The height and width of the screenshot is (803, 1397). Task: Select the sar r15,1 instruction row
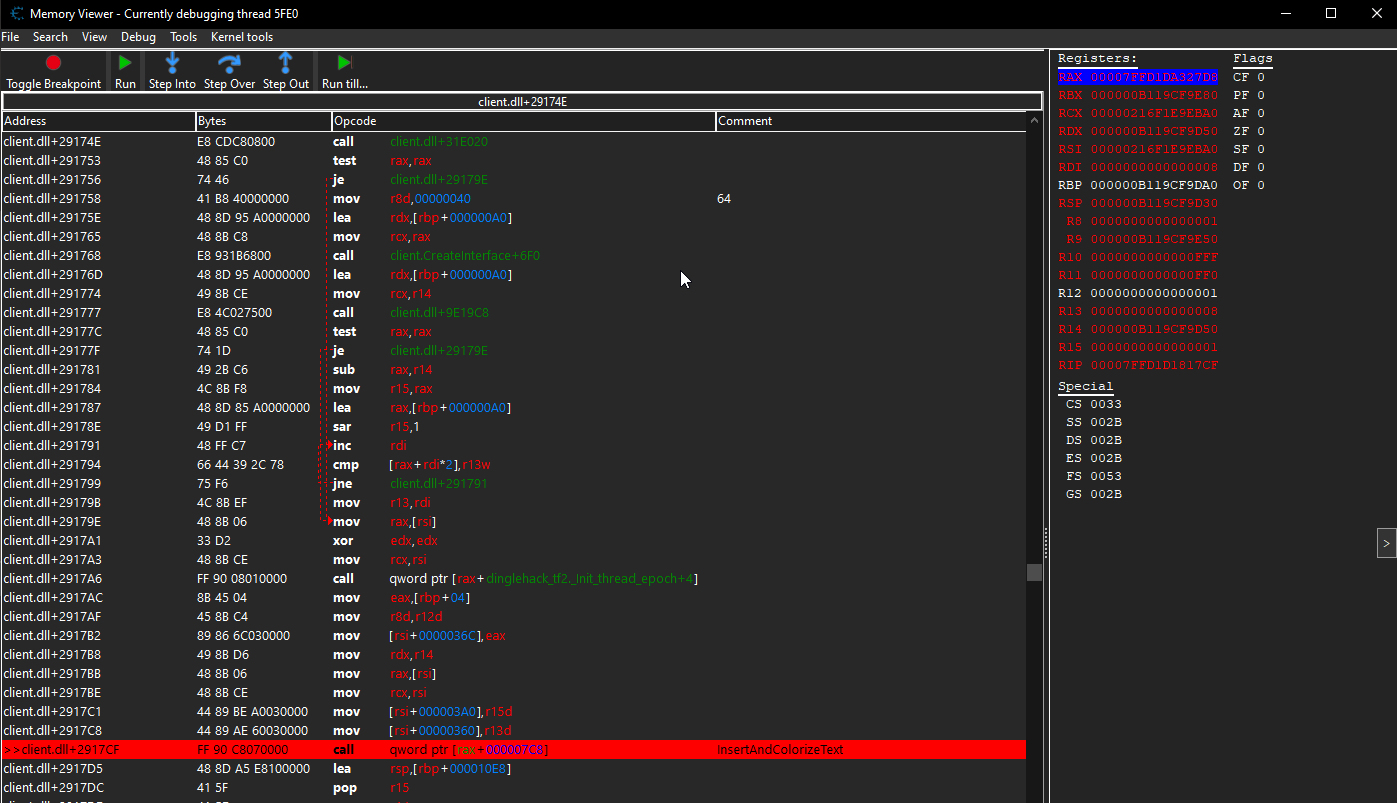514,426
